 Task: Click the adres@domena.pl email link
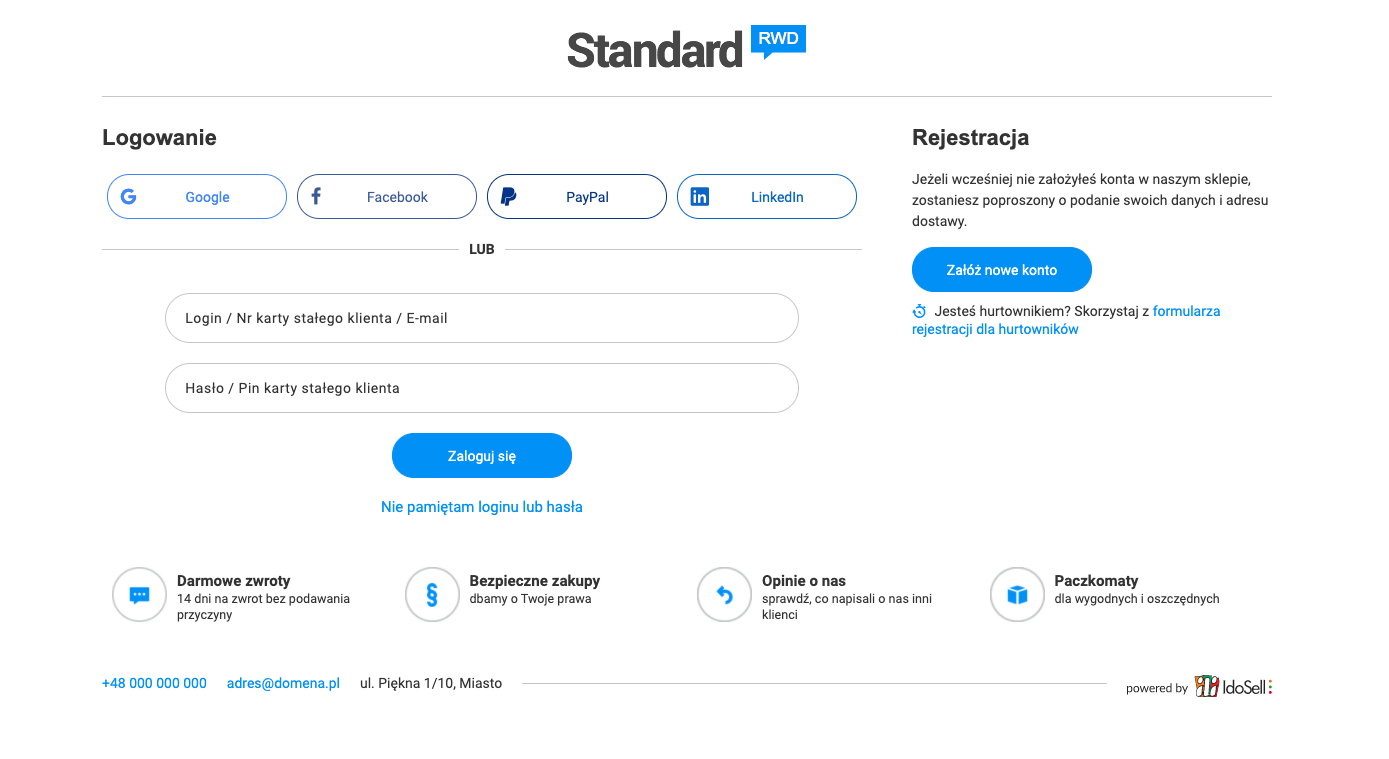[283, 683]
